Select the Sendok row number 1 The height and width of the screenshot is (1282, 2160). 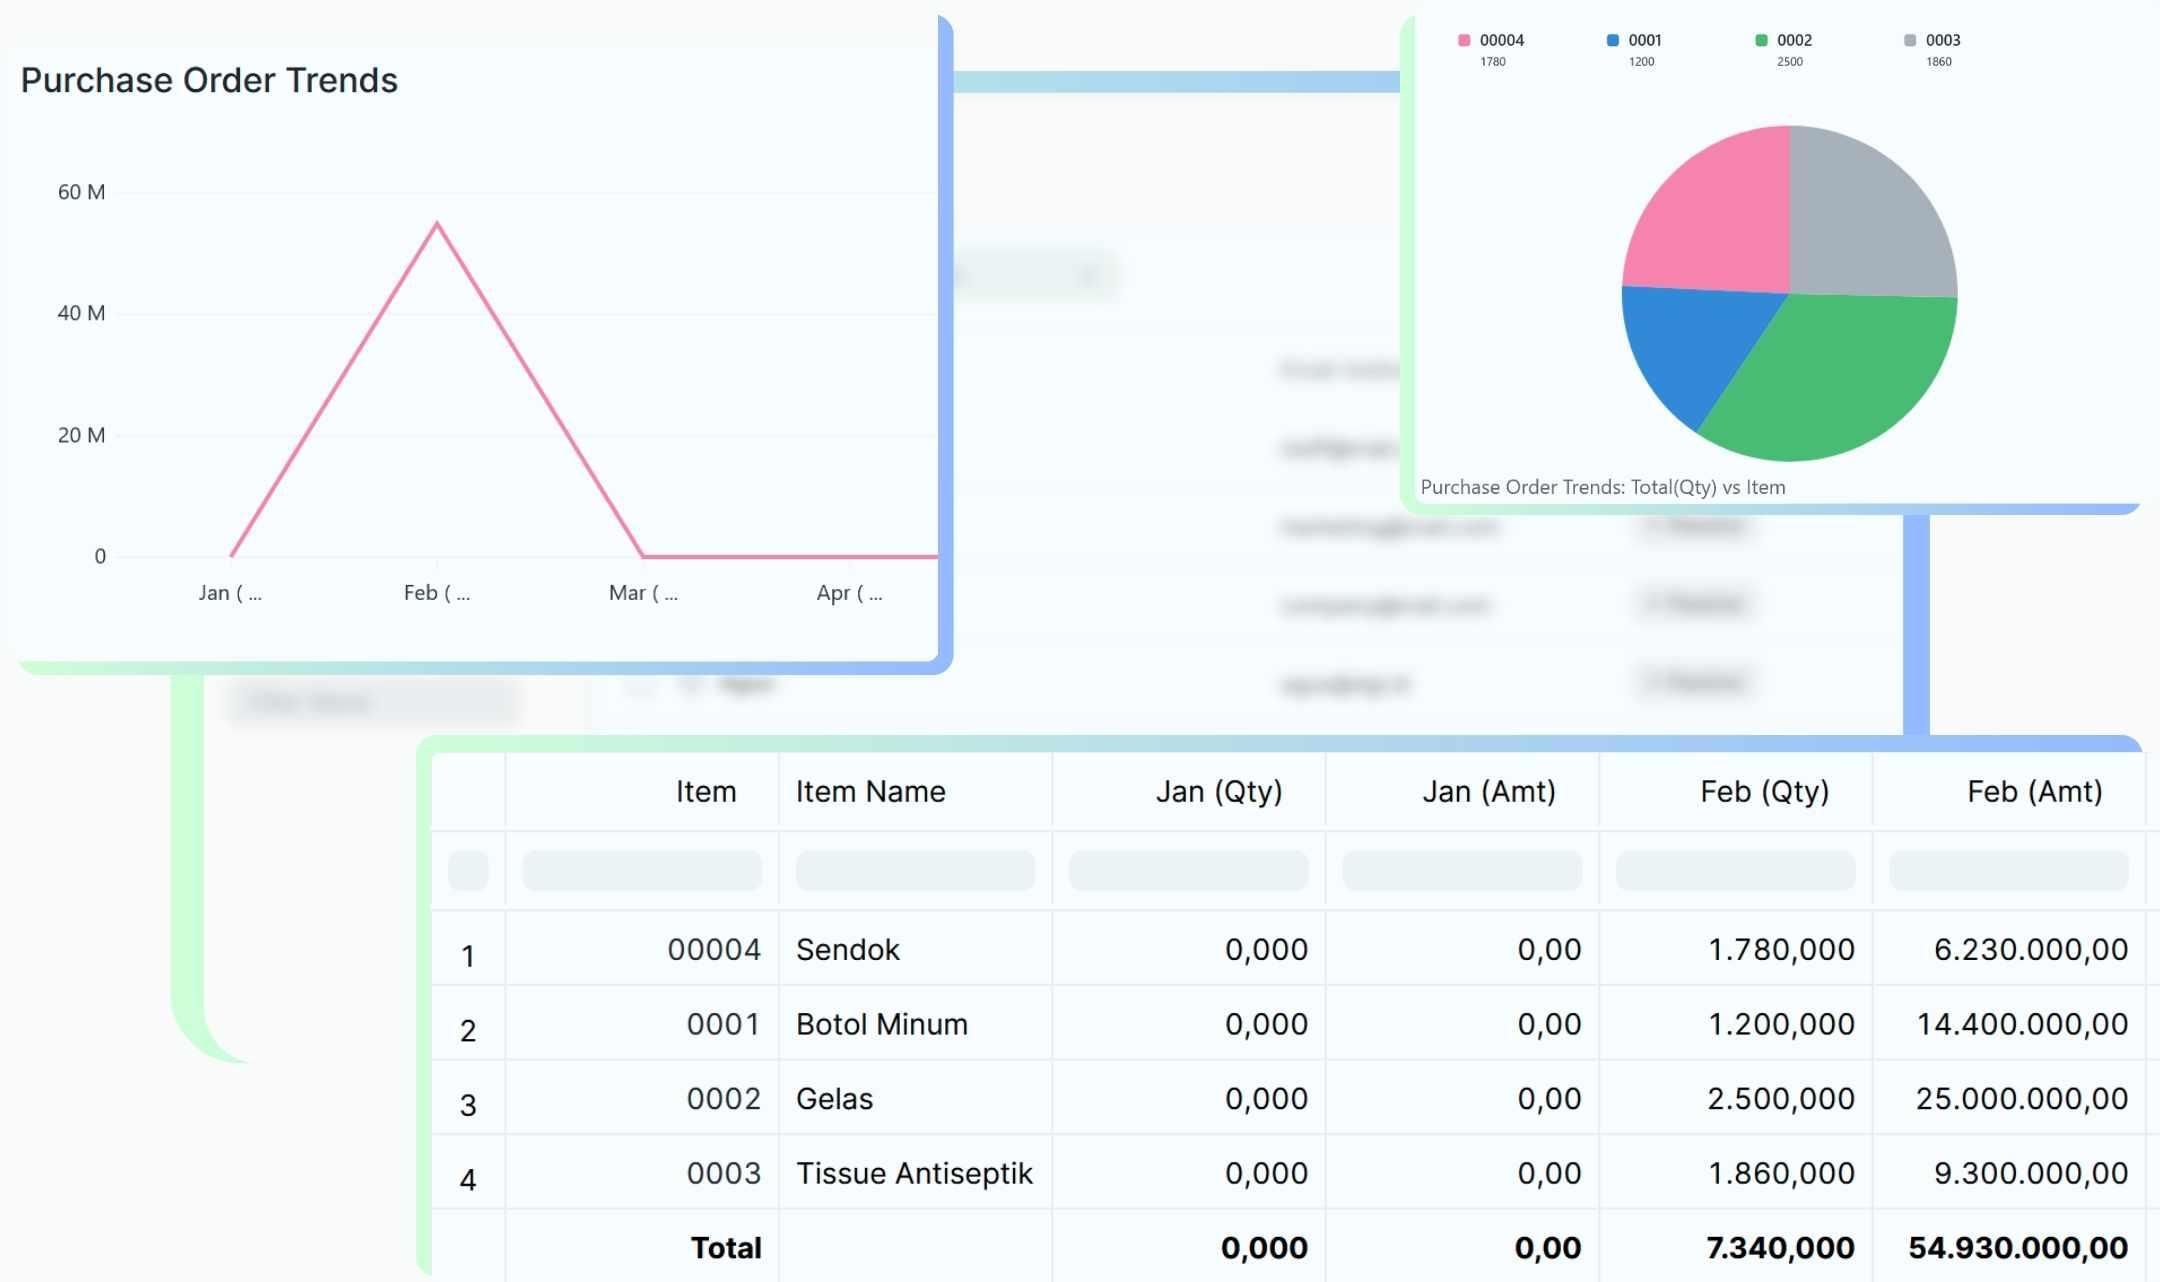468,956
